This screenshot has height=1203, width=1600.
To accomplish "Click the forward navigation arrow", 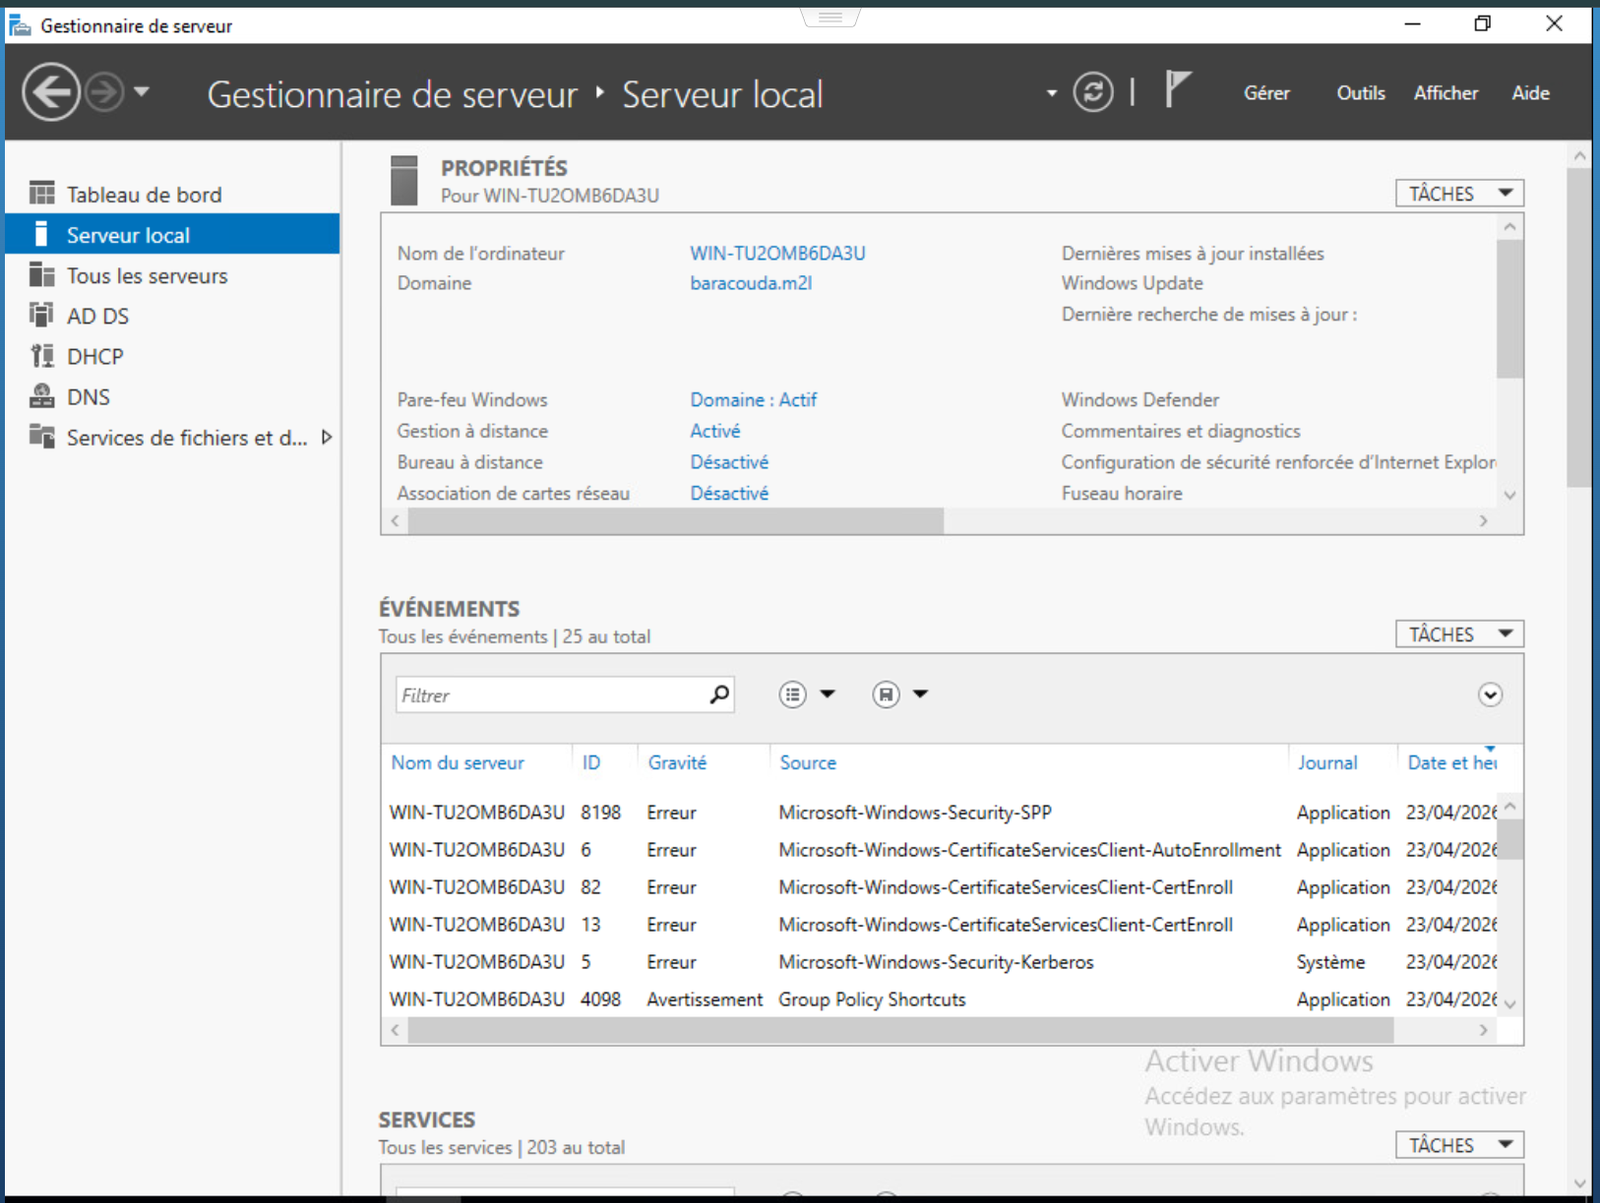I will (x=104, y=92).
